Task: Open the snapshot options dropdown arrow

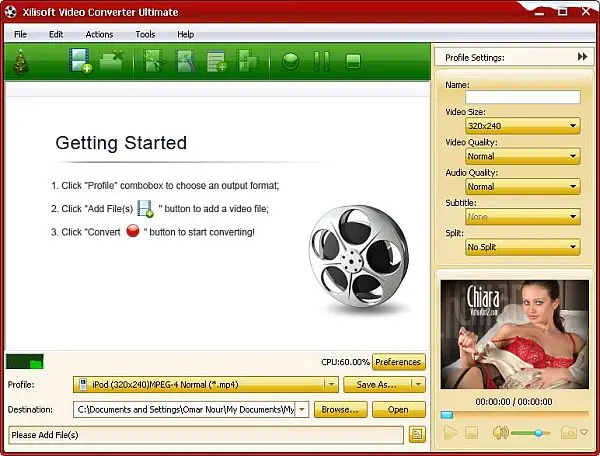Action: click(584, 433)
